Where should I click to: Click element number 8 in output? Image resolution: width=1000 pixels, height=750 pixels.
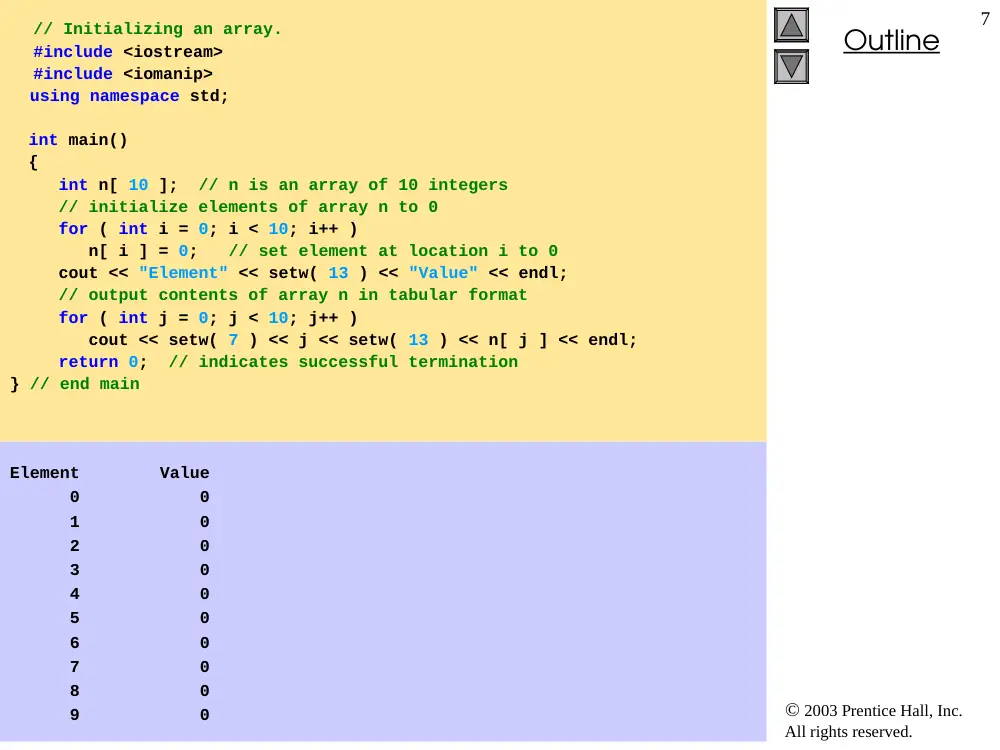tap(75, 691)
